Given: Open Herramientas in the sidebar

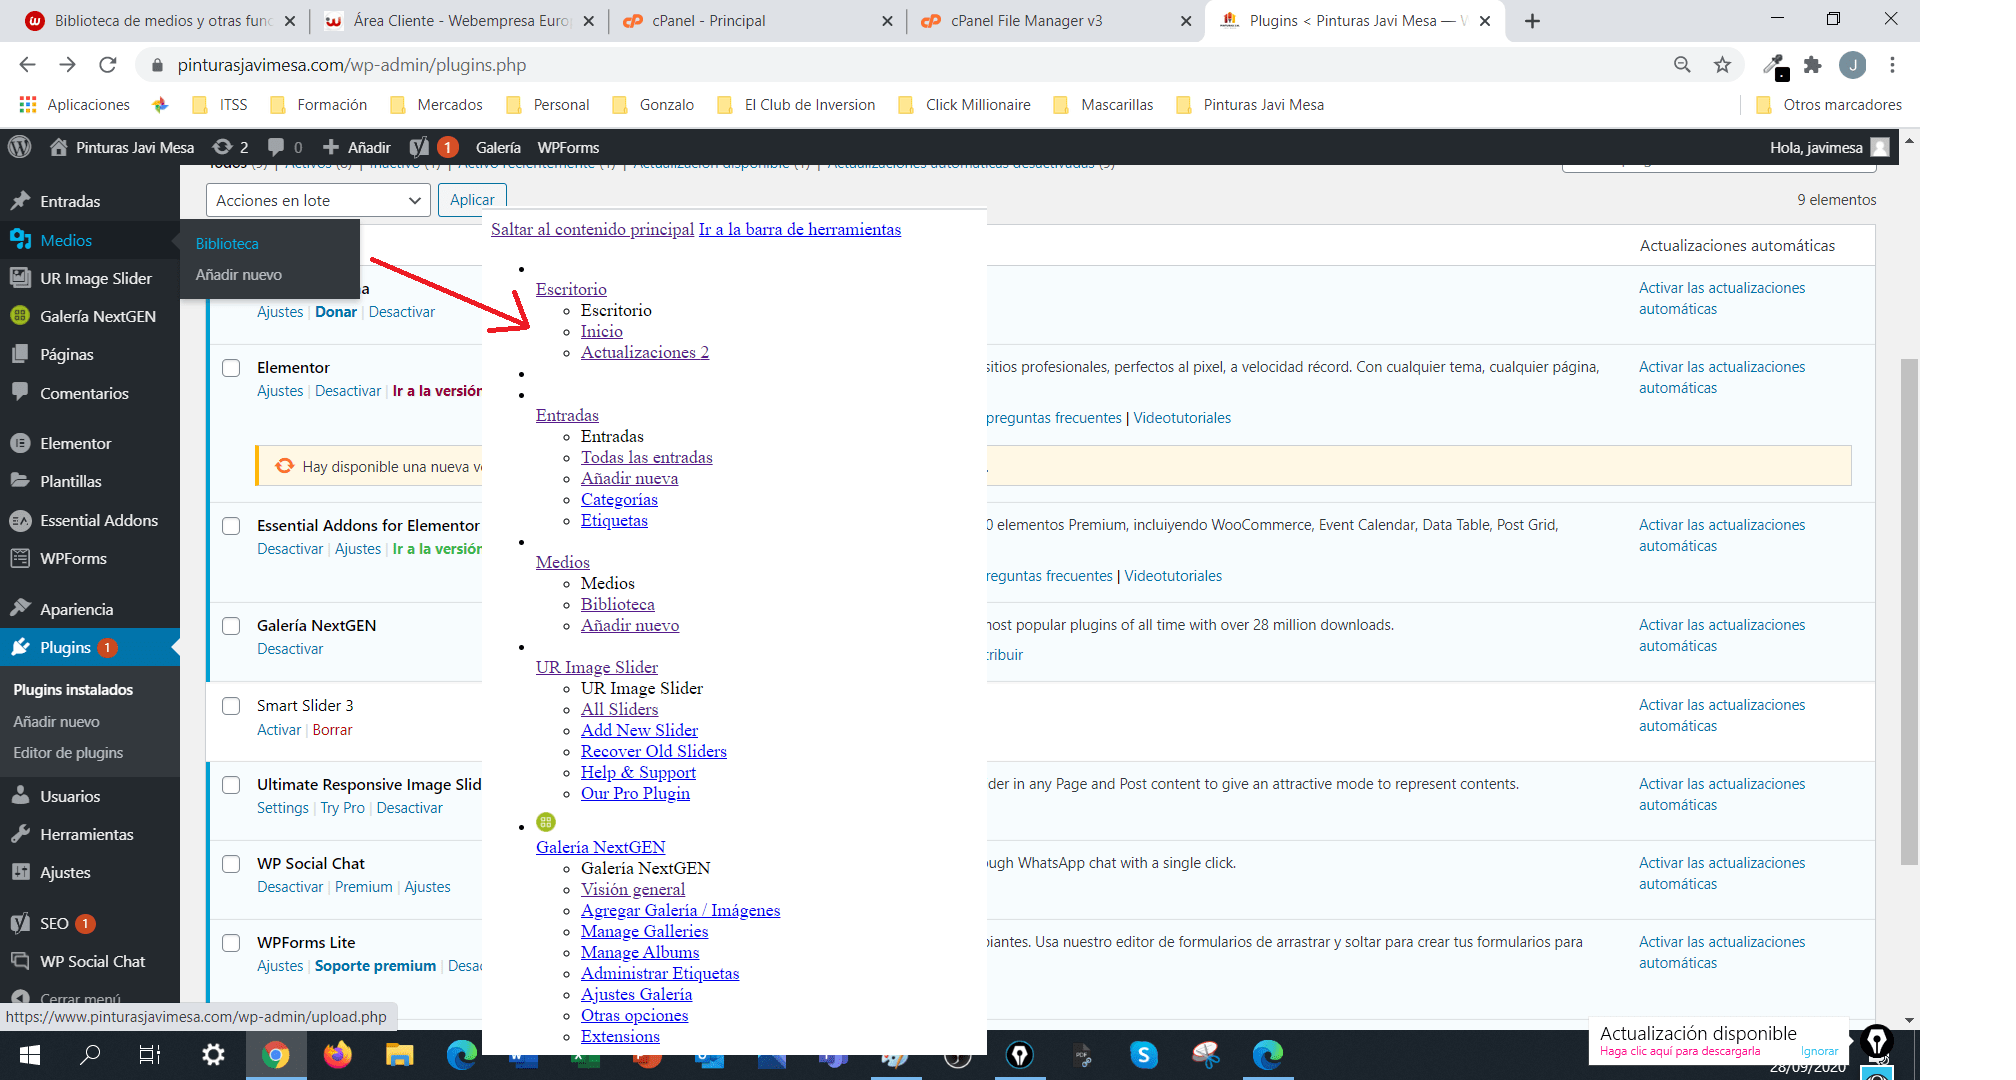Looking at the screenshot, I should click(86, 834).
